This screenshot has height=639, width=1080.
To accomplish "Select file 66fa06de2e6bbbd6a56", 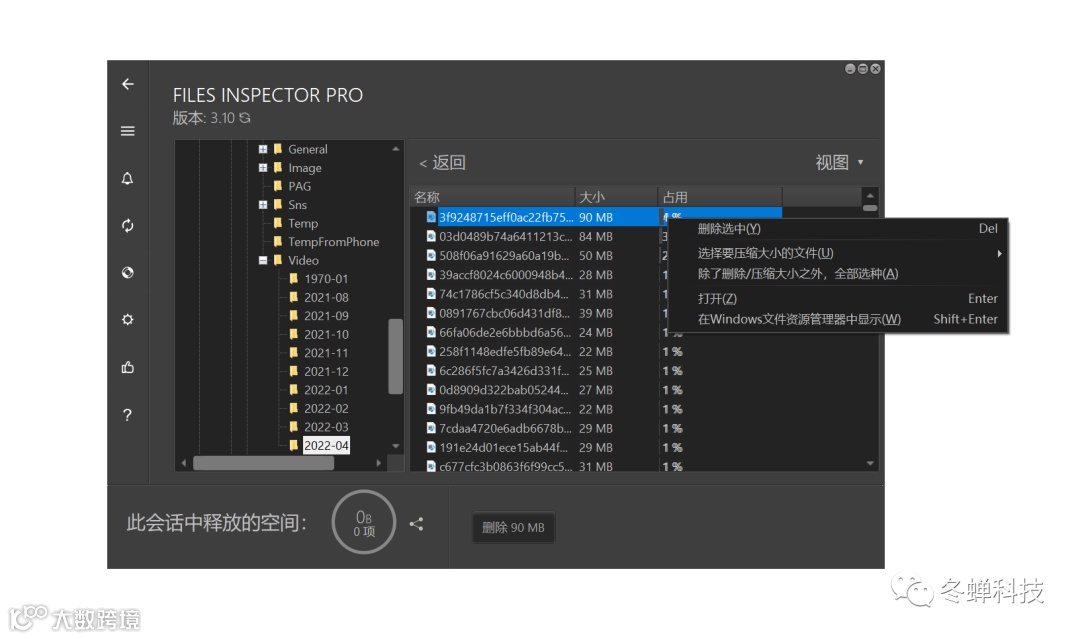I will click(x=506, y=333).
